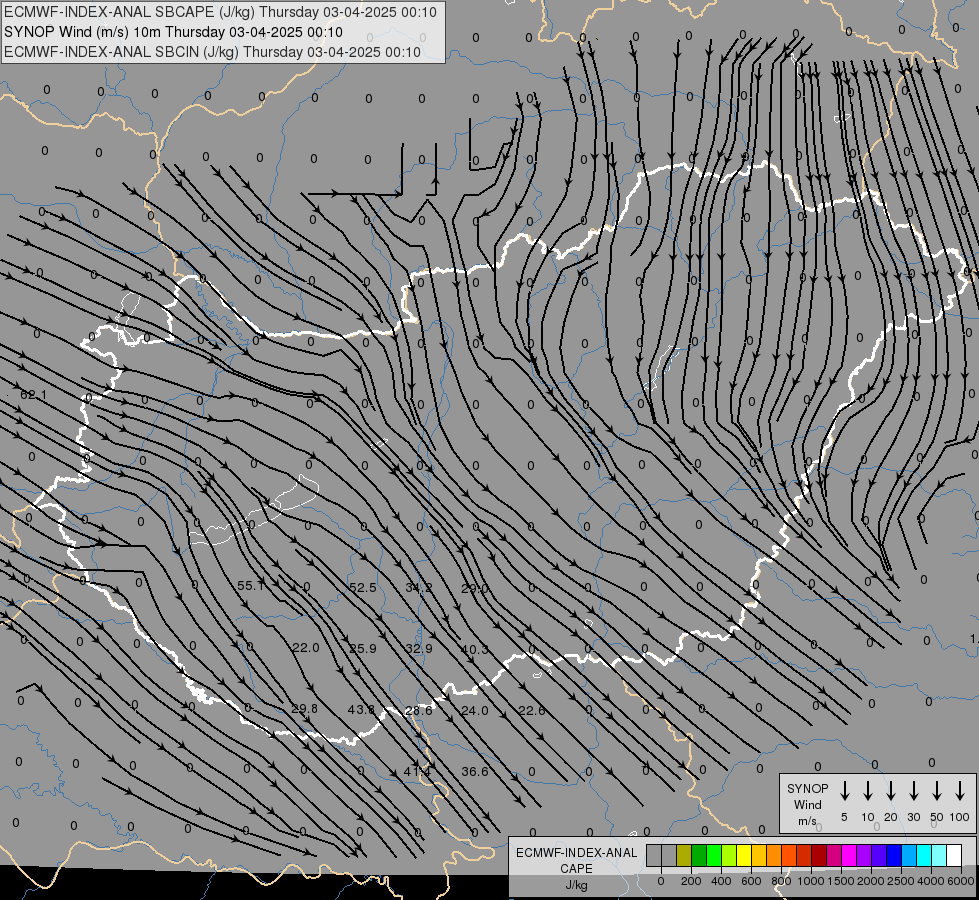979x900 pixels.
Task: Select the 34.2 grid value
Action: [418, 588]
